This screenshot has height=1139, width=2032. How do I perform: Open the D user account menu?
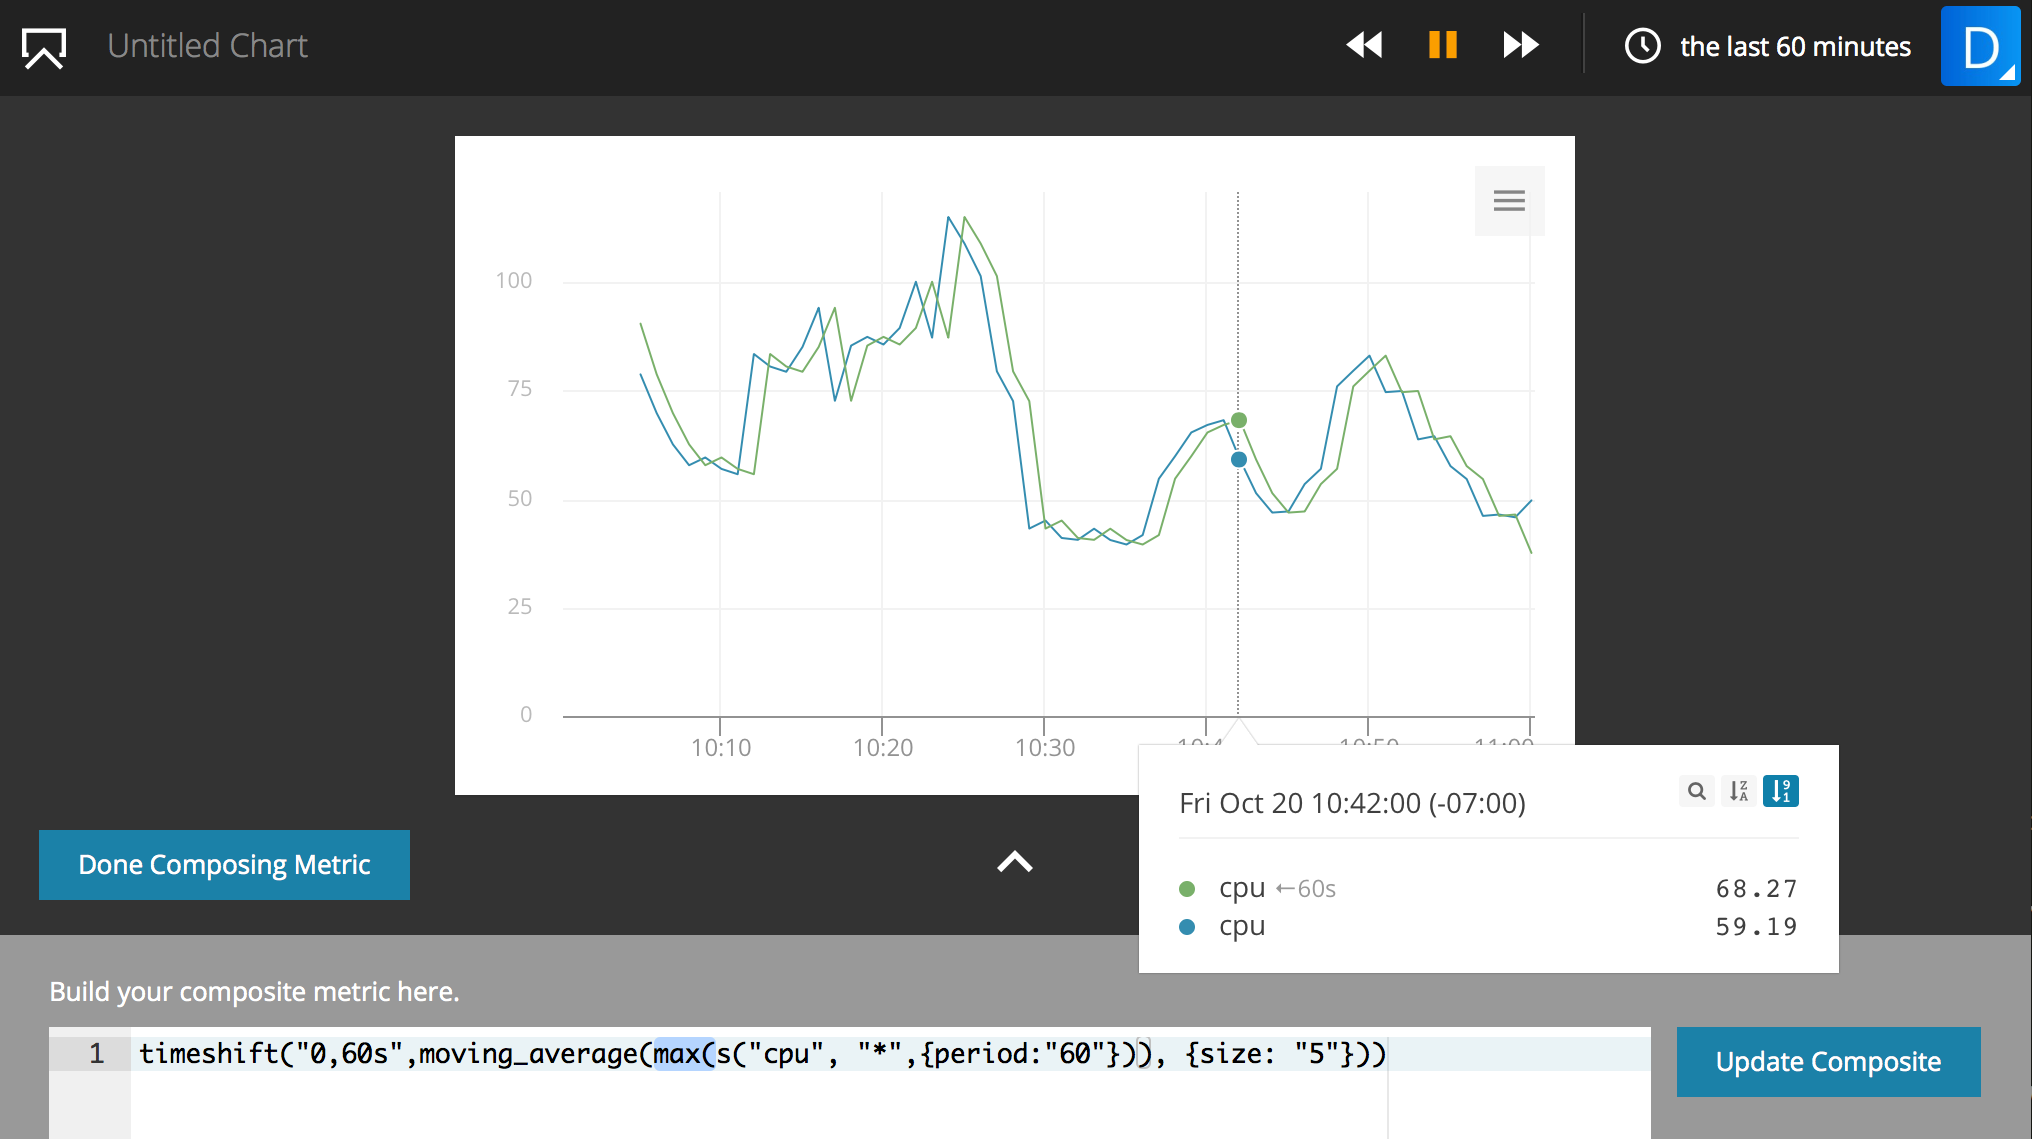(1980, 47)
